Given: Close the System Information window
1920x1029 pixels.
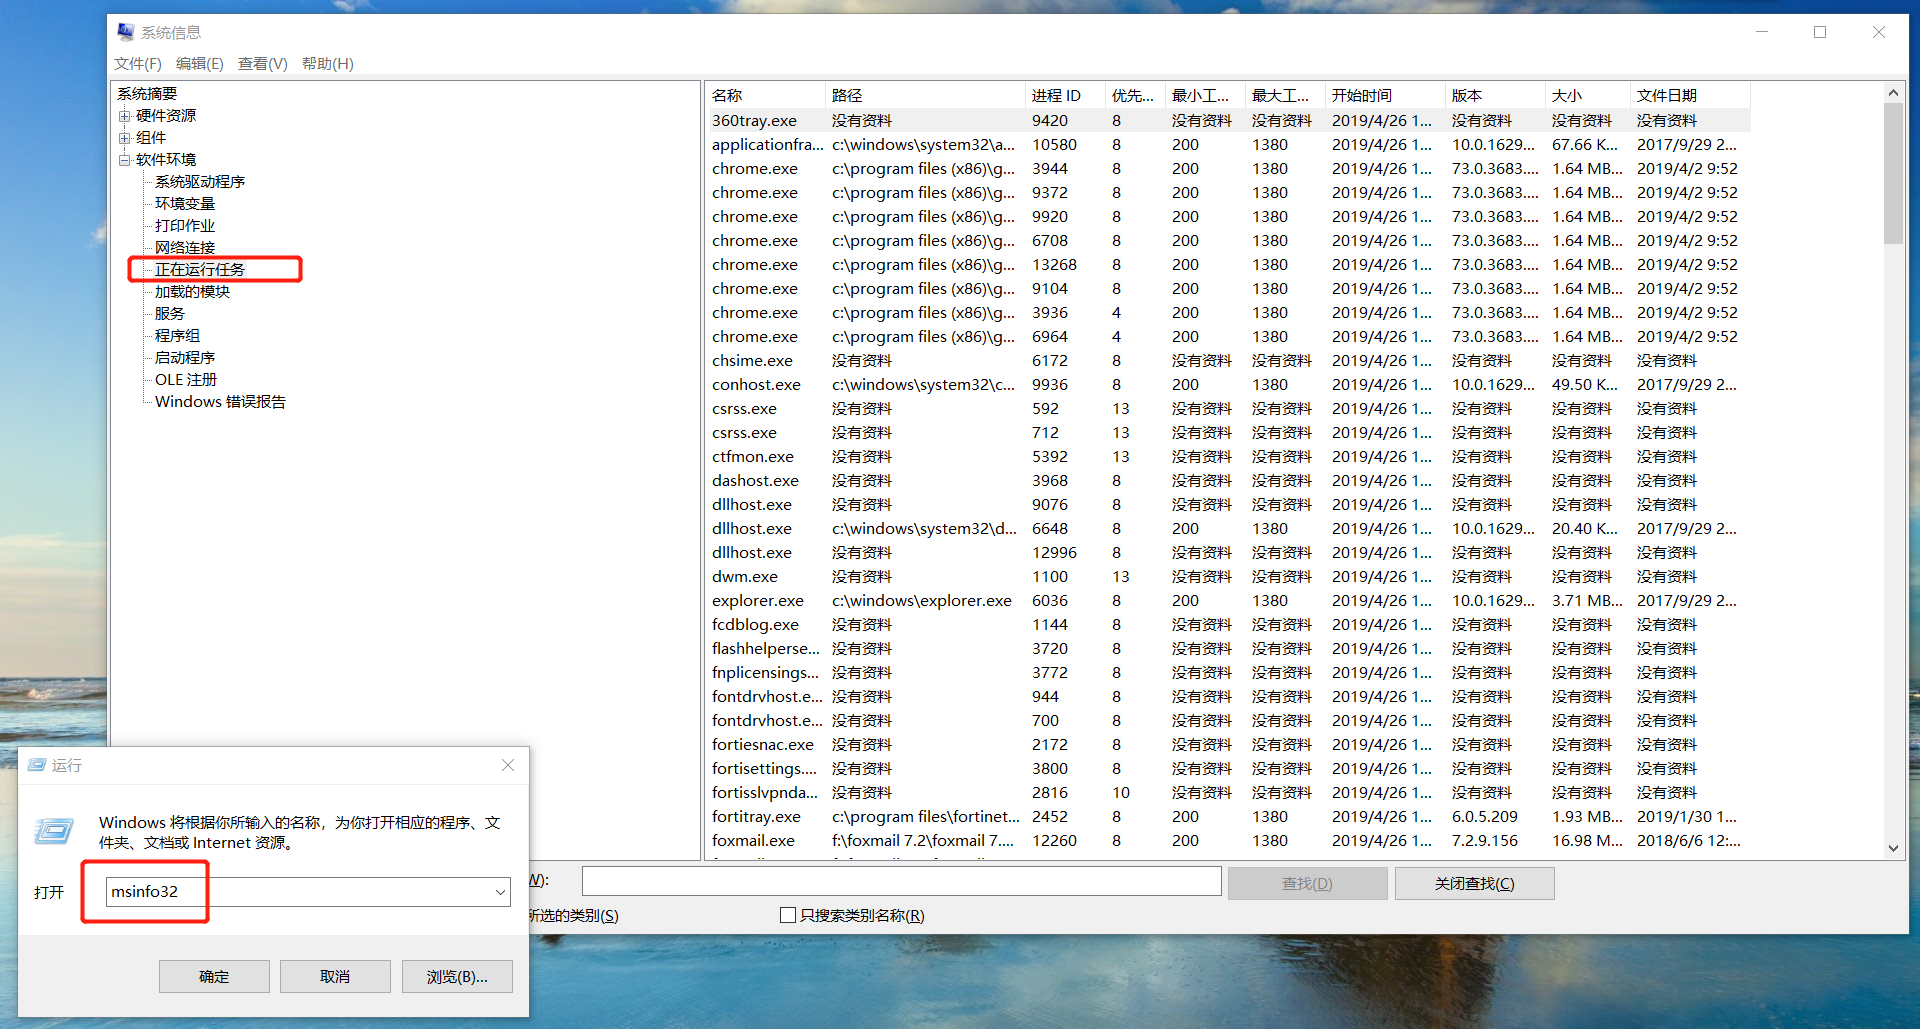Looking at the screenshot, I should (1879, 32).
